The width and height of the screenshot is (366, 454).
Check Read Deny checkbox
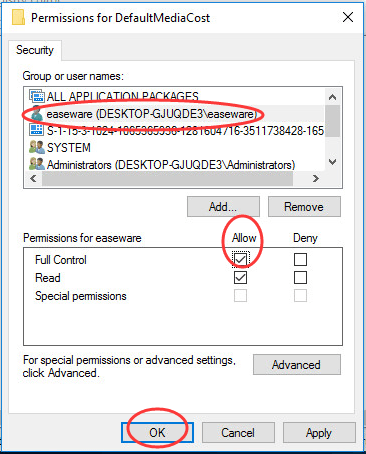[x=300, y=277]
